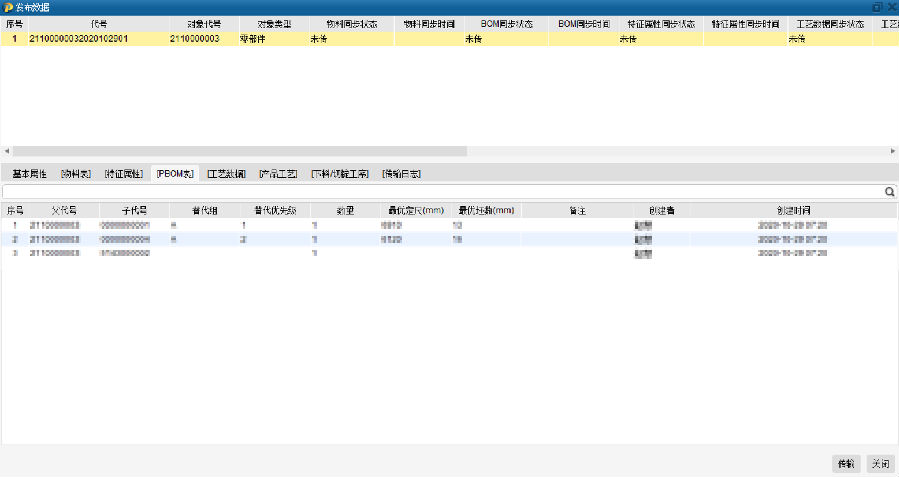
Task: Select the [特征属性] tab
Action: [x=125, y=173]
